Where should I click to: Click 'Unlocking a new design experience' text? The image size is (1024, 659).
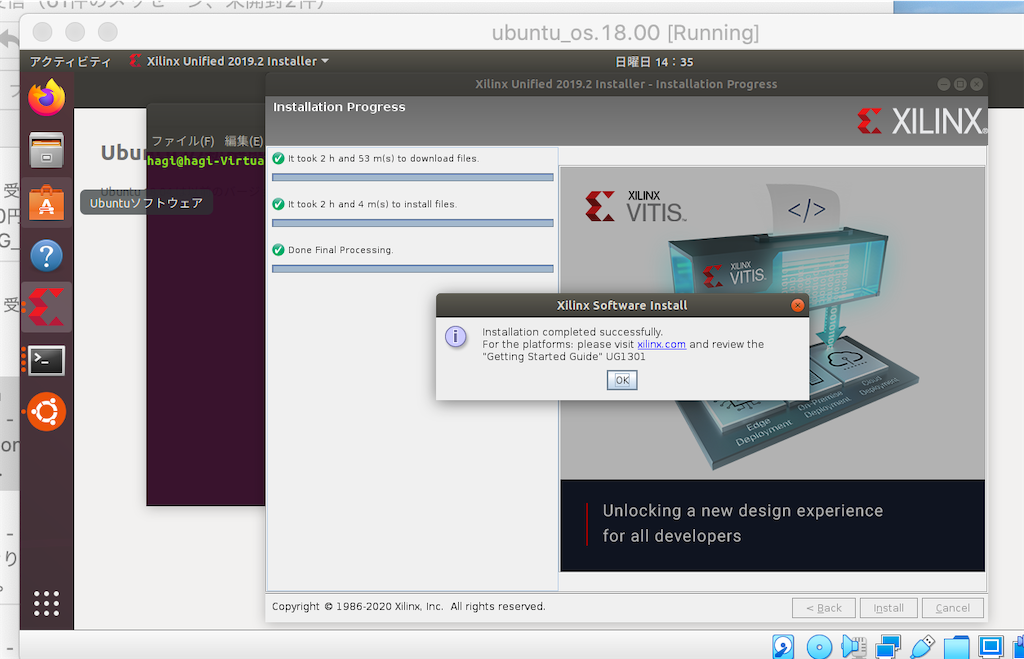point(743,511)
